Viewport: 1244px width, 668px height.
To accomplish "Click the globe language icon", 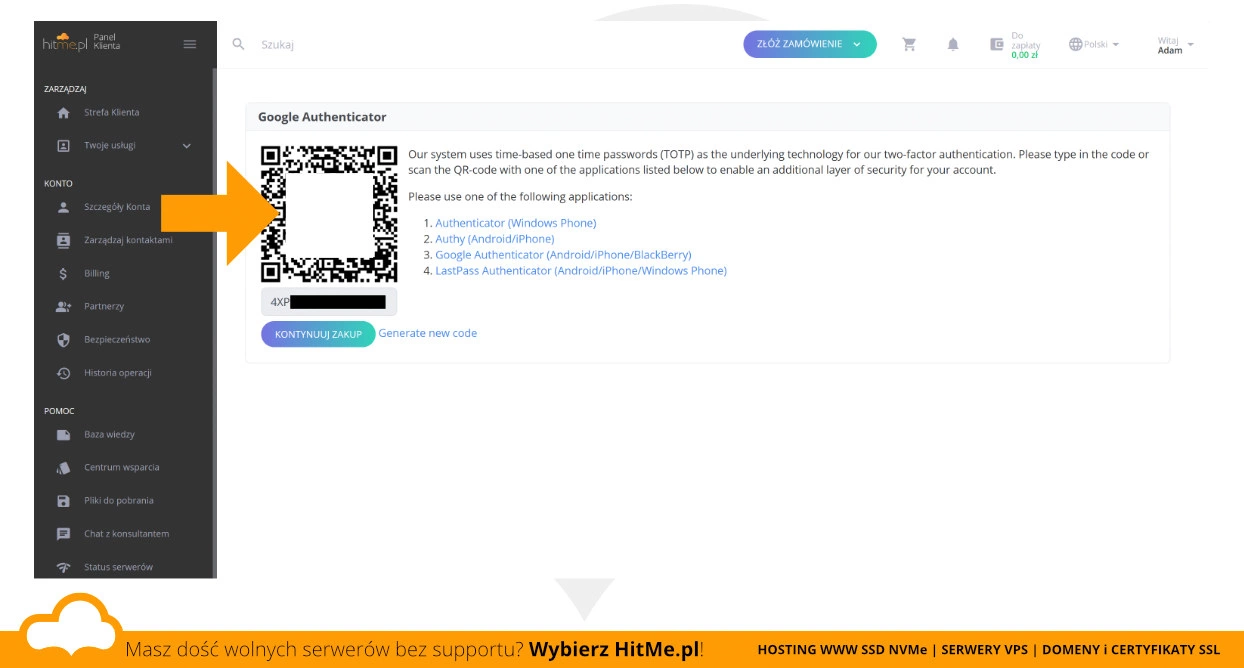I will [x=1076, y=44].
